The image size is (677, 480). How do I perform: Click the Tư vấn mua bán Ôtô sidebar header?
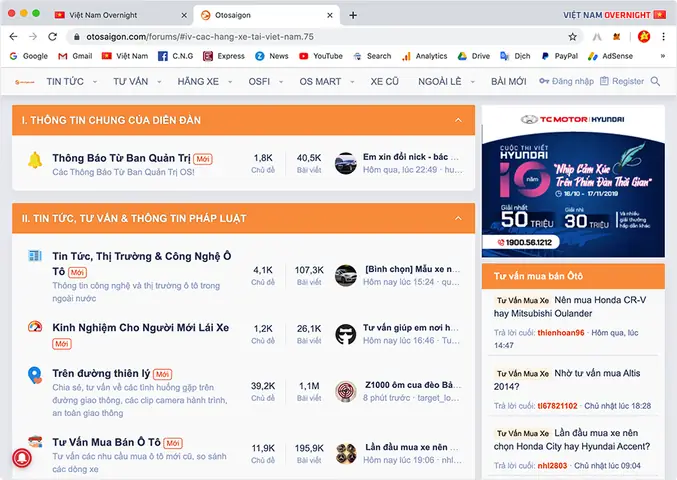tap(573, 276)
